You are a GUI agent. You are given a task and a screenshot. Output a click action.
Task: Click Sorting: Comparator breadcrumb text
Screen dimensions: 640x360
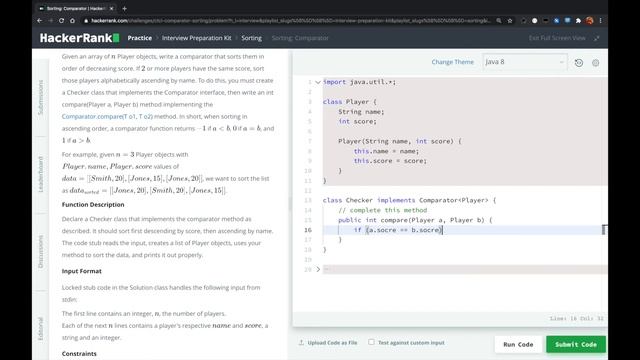(x=300, y=38)
